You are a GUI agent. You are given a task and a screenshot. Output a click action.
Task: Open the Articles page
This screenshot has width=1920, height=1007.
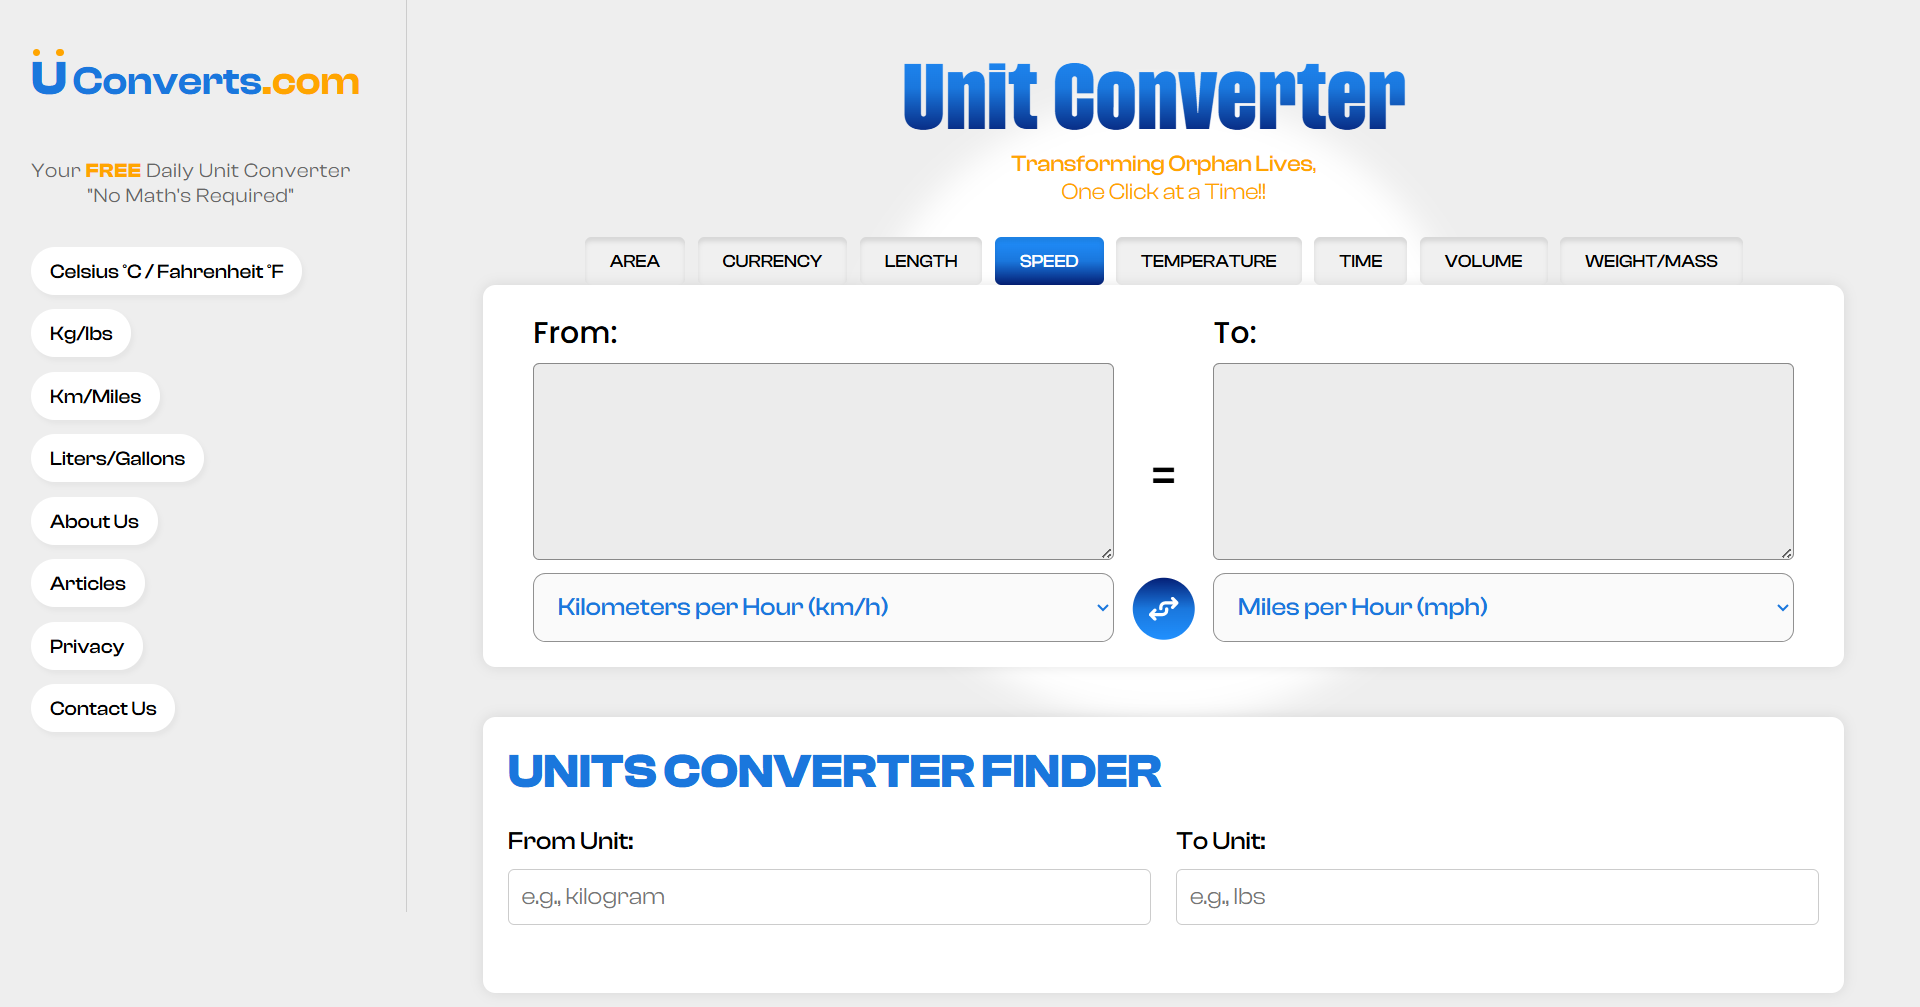pyautogui.click(x=88, y=584)
